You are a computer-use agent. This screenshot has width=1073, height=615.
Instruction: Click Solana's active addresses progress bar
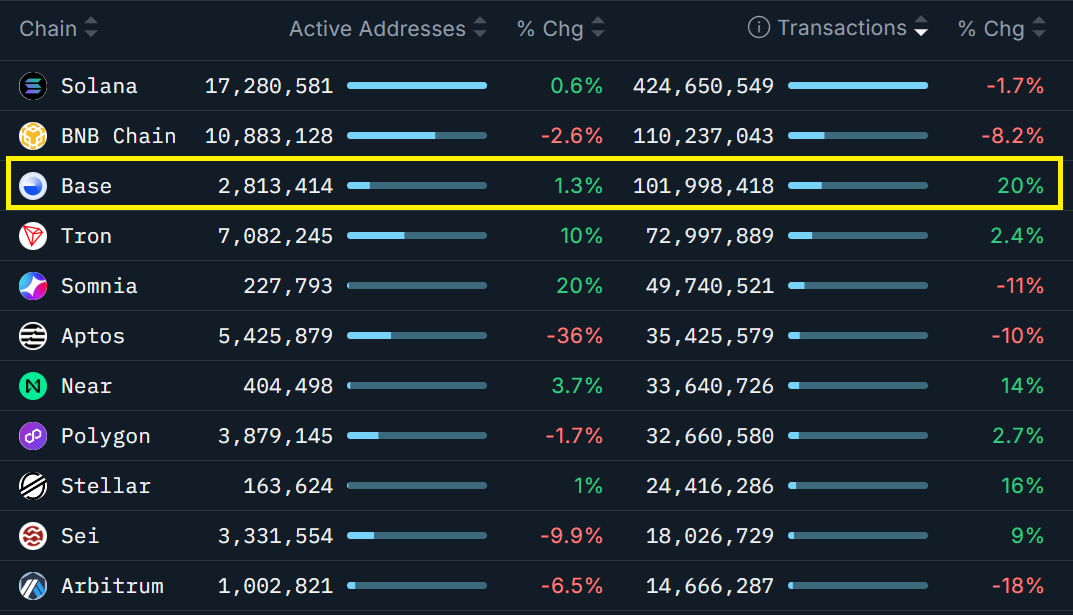click(x=417, y=86)
